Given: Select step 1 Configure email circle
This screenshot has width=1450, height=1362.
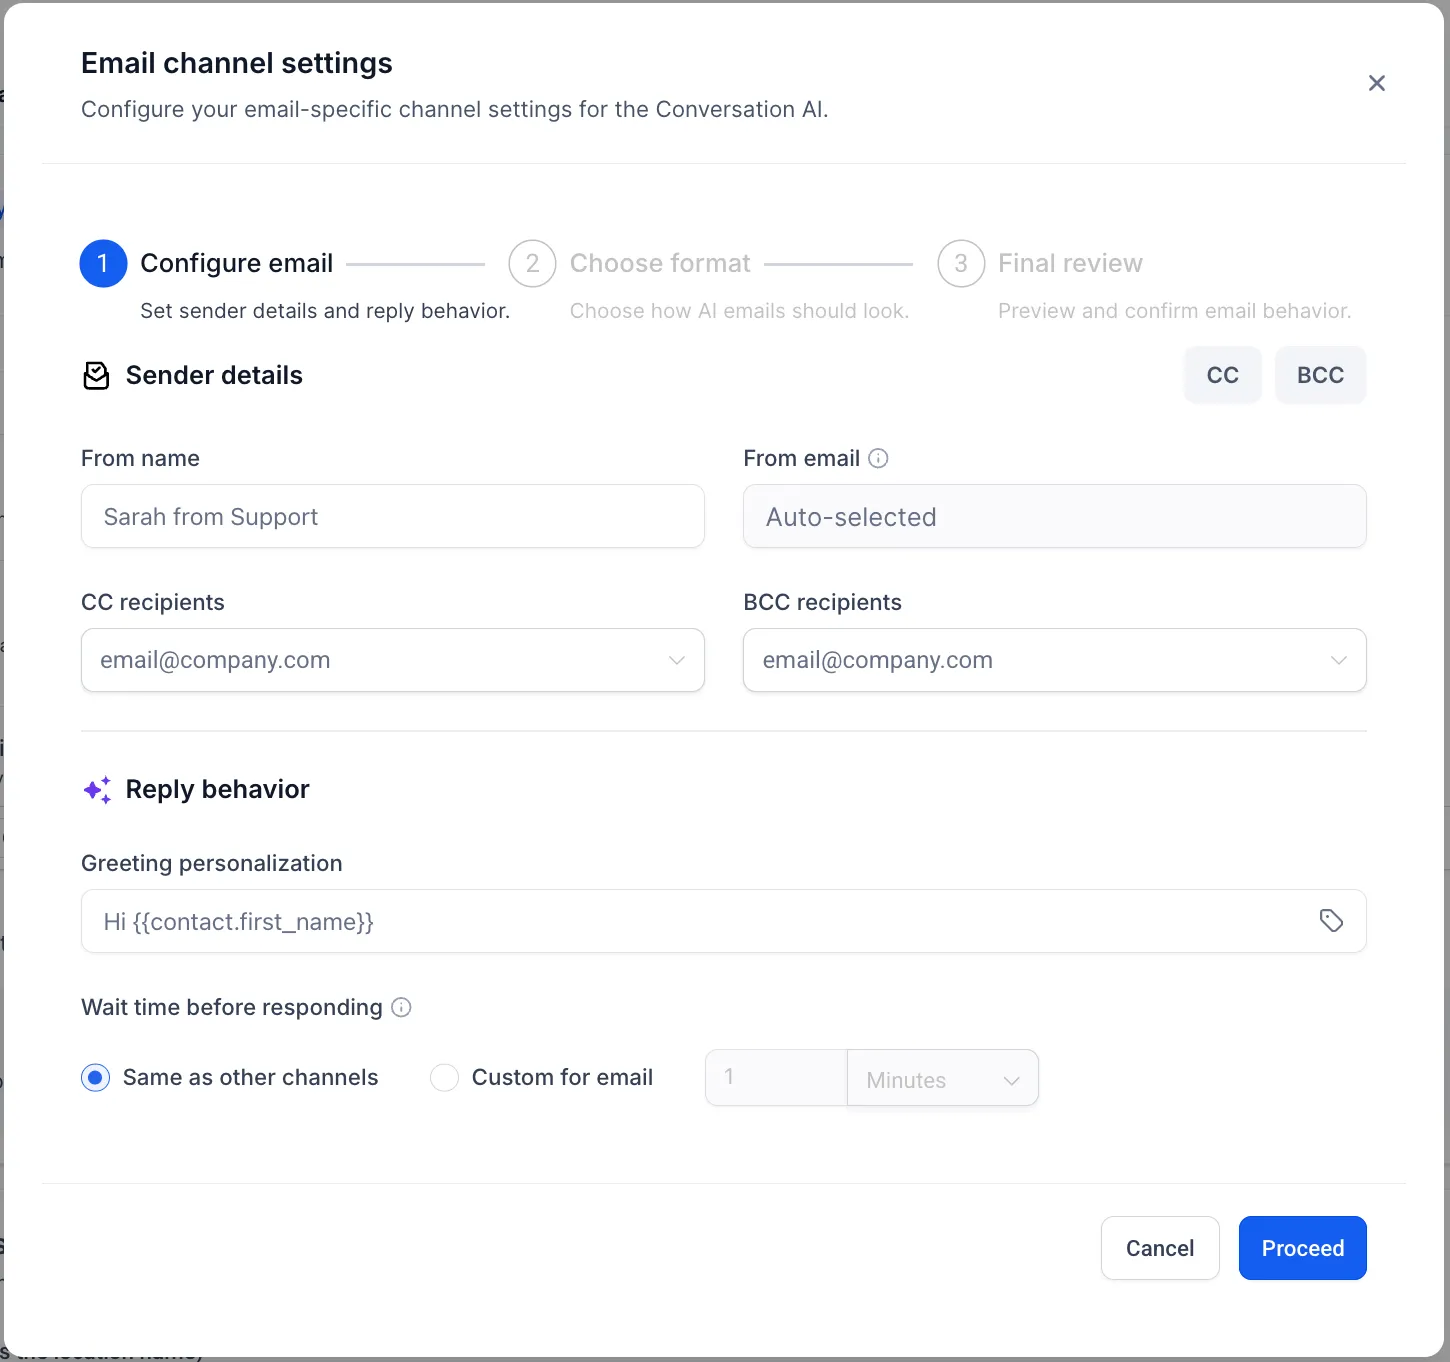Looking at the screenshot, I should 103,263.
